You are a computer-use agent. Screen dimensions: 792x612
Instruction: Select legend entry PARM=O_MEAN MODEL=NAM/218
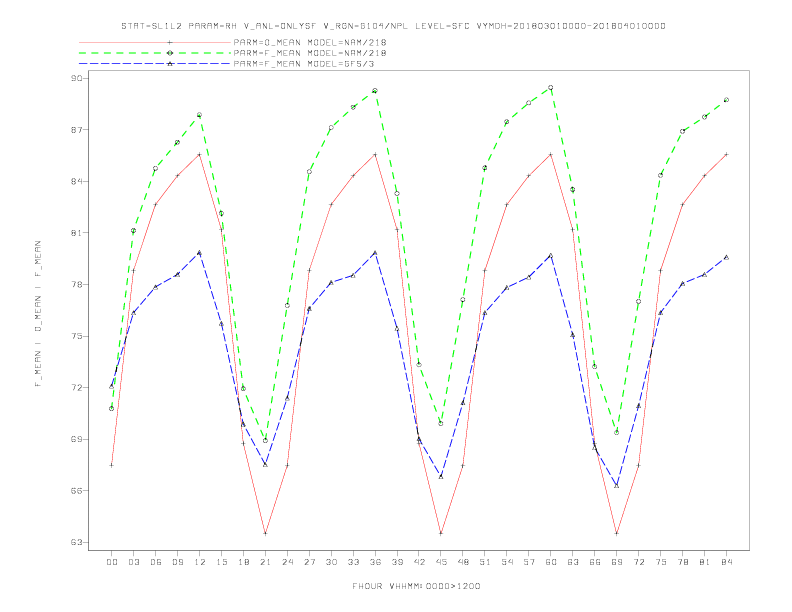pyautogui.click(x=310, y=42)
